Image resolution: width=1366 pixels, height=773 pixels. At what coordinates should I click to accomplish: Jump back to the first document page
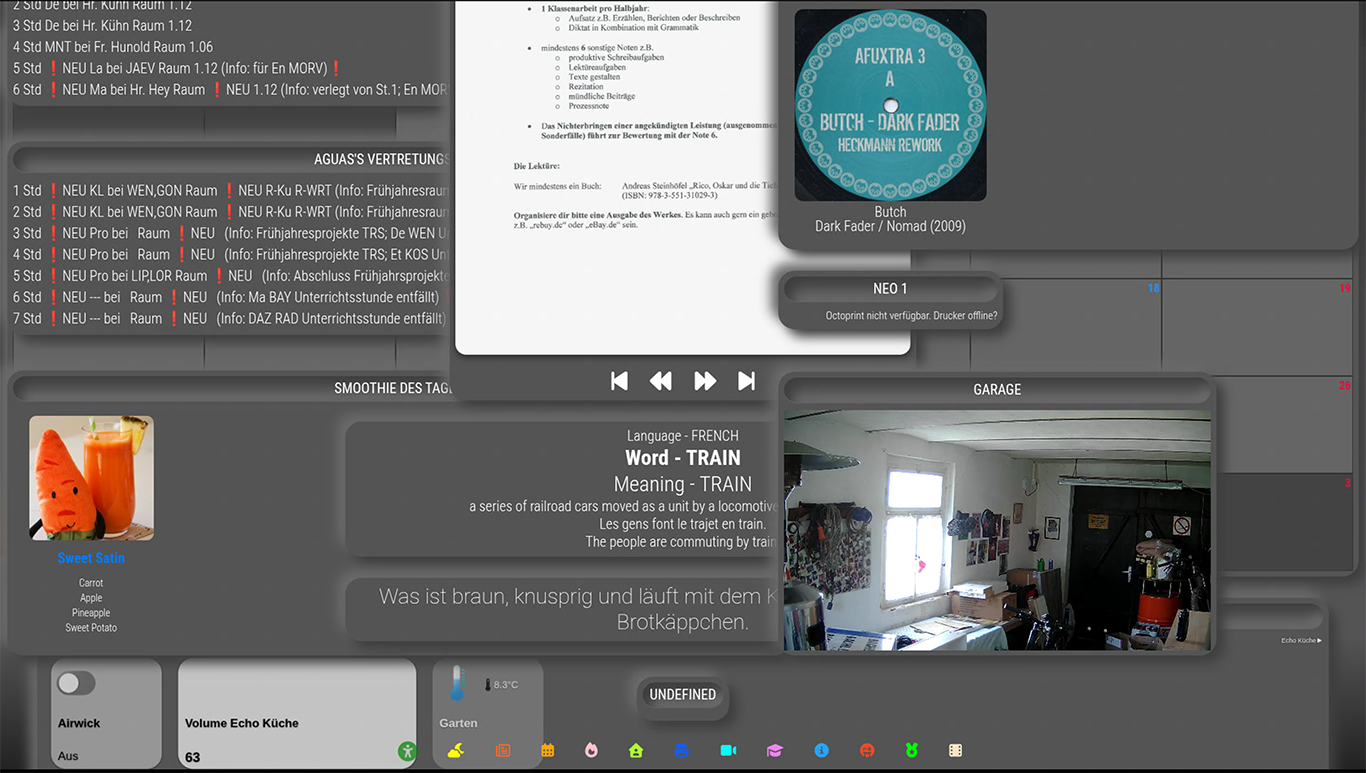click(619, 381)
